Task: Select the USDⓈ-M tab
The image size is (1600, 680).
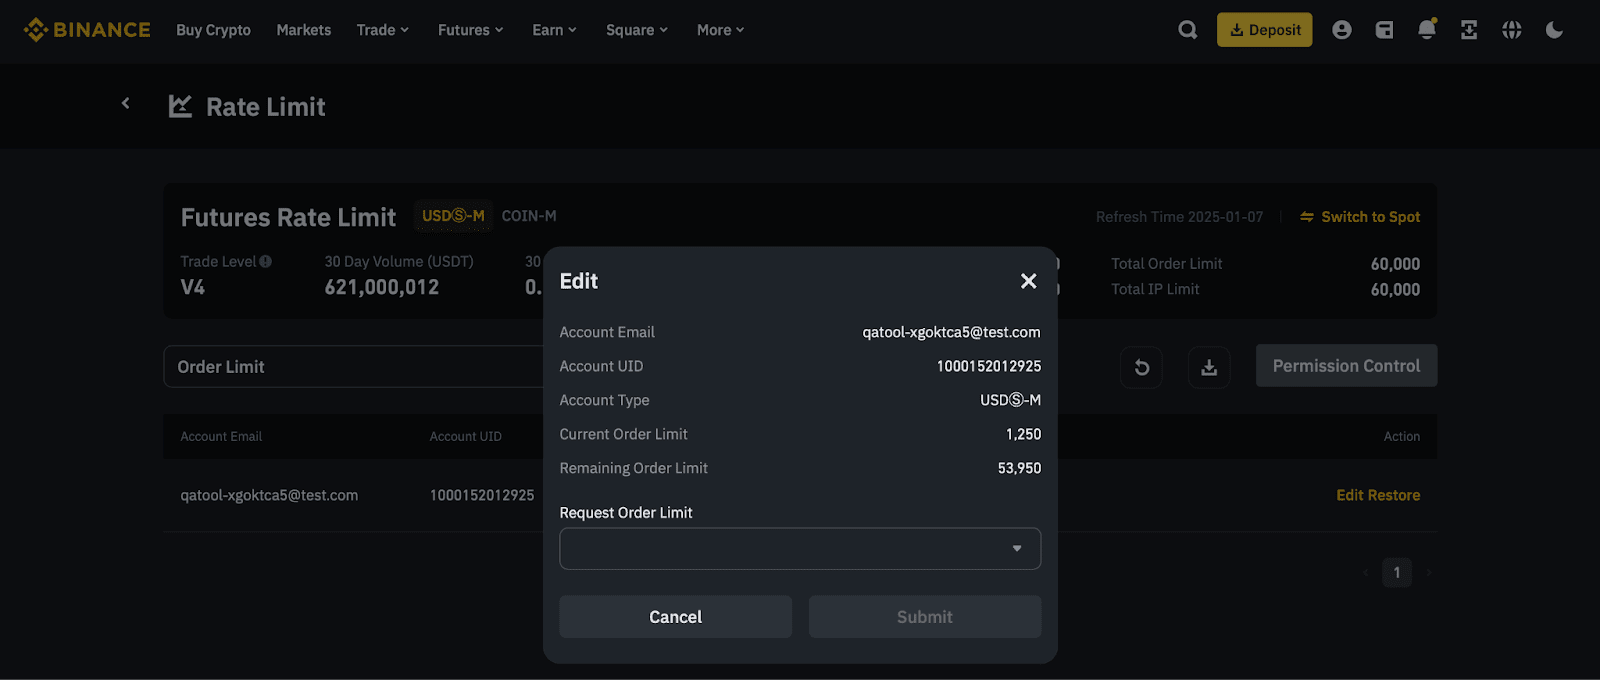Action: coord(453,216)
